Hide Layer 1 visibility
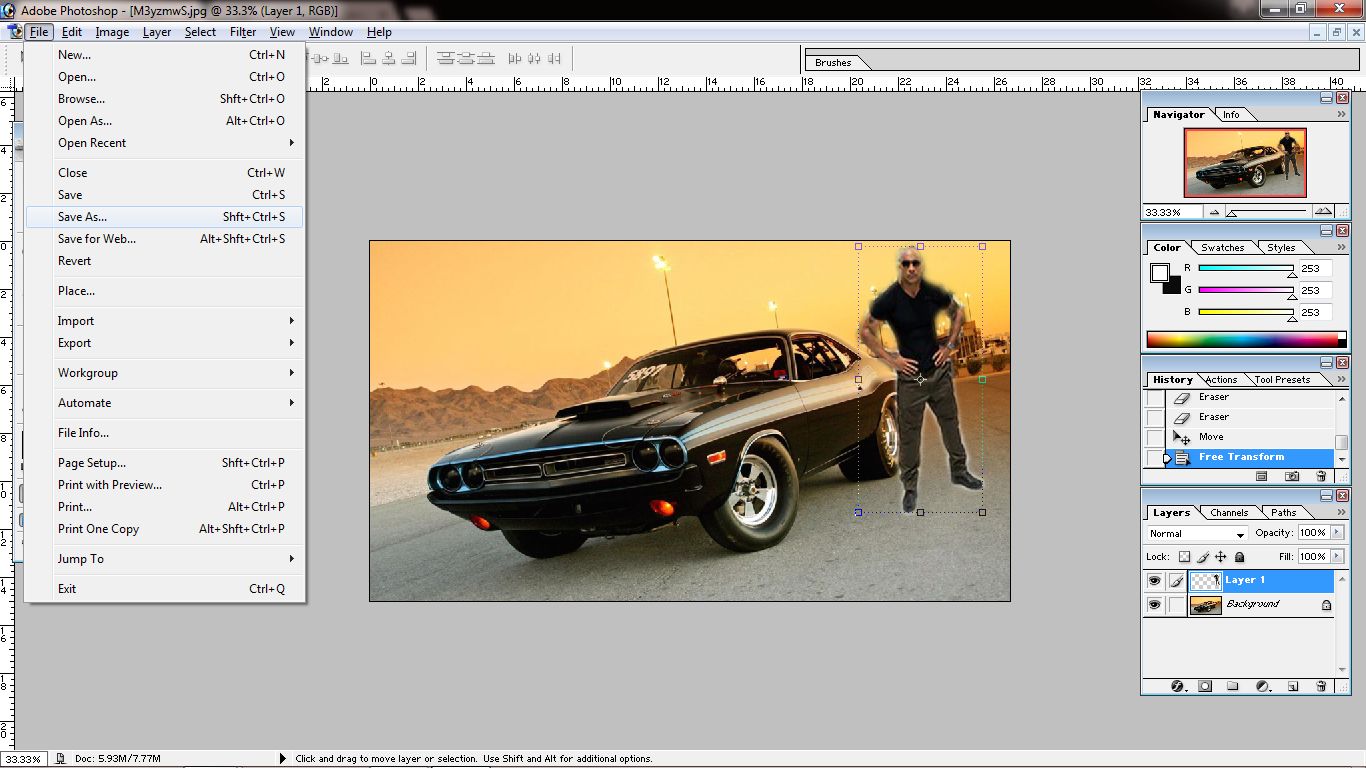Image resolution: width=1366 pixels, height=768 pixels. 1154,580
